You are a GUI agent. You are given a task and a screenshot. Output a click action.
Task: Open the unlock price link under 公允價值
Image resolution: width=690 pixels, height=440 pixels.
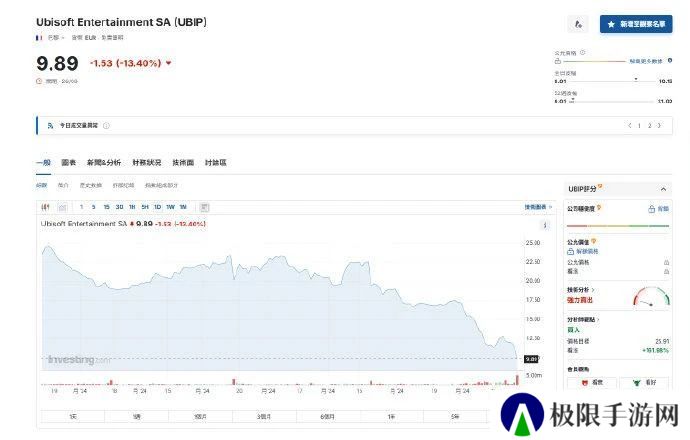(583, 252)
